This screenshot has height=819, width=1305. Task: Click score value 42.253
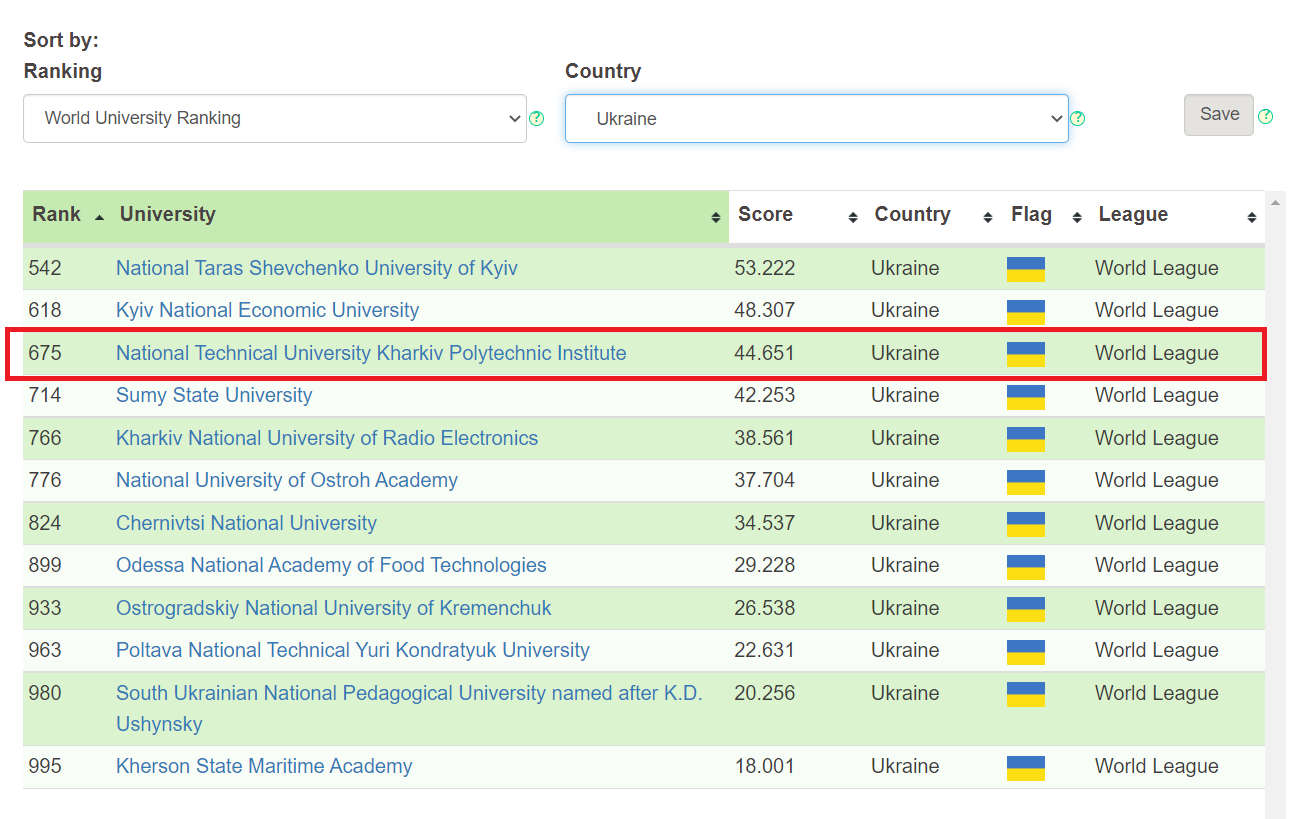point(764,395)
